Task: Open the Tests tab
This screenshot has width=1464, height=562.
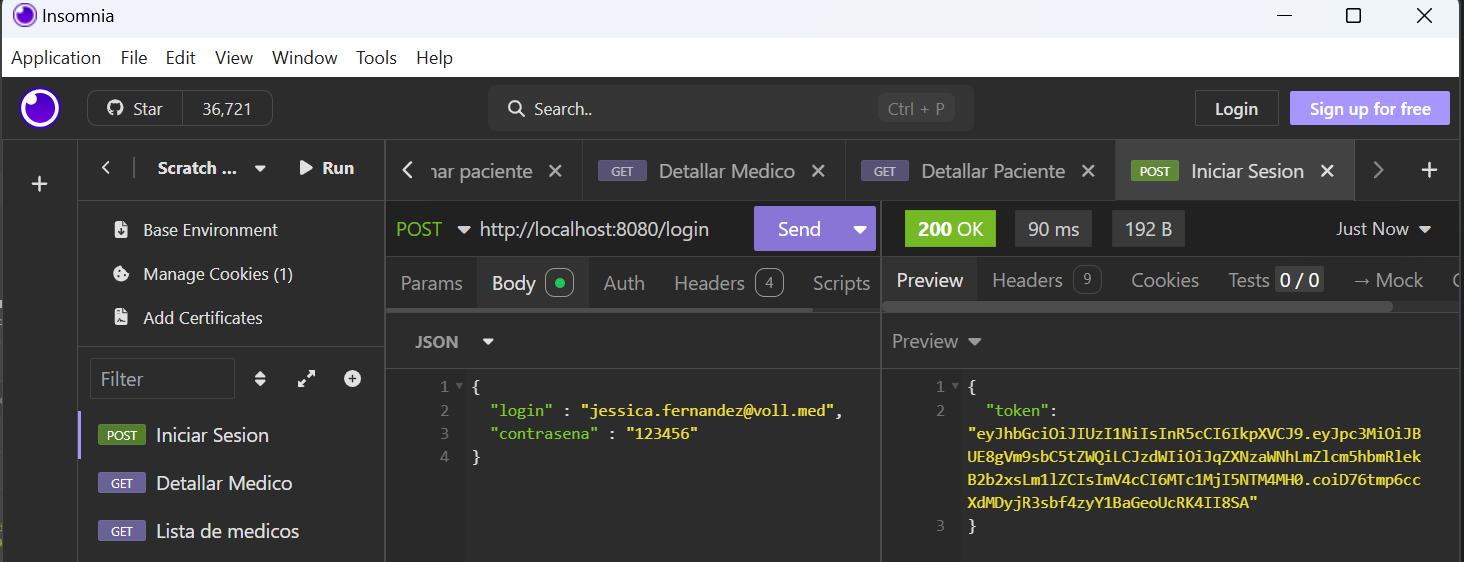Action: pos(1275,280)
